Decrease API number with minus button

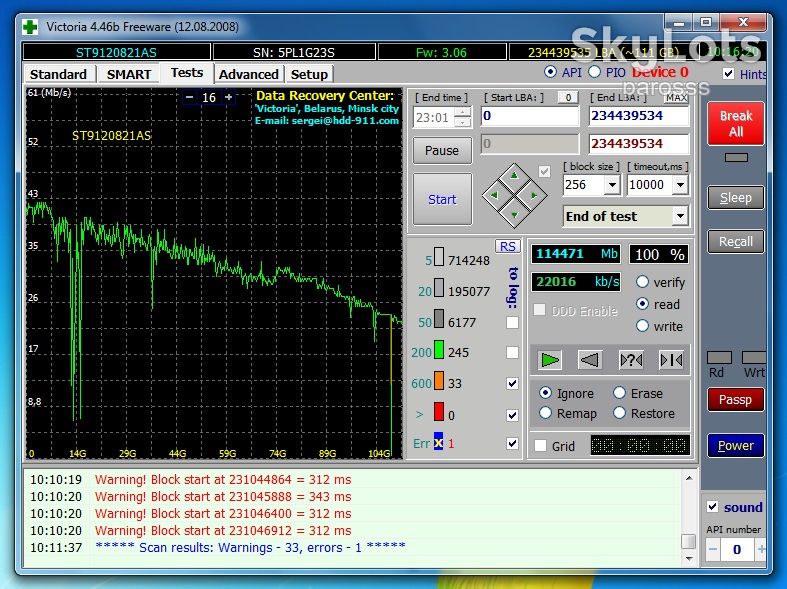pyautogui.click(x=713, y=549)
